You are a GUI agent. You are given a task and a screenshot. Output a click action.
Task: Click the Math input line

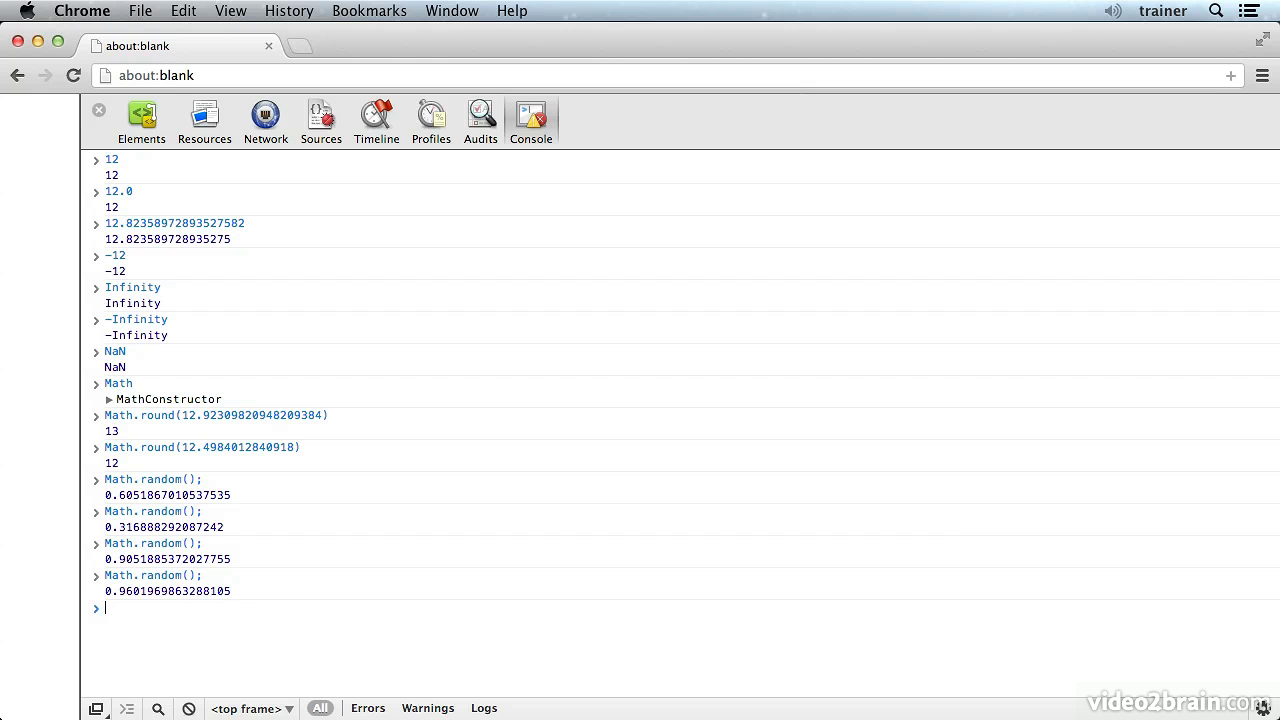119,383
